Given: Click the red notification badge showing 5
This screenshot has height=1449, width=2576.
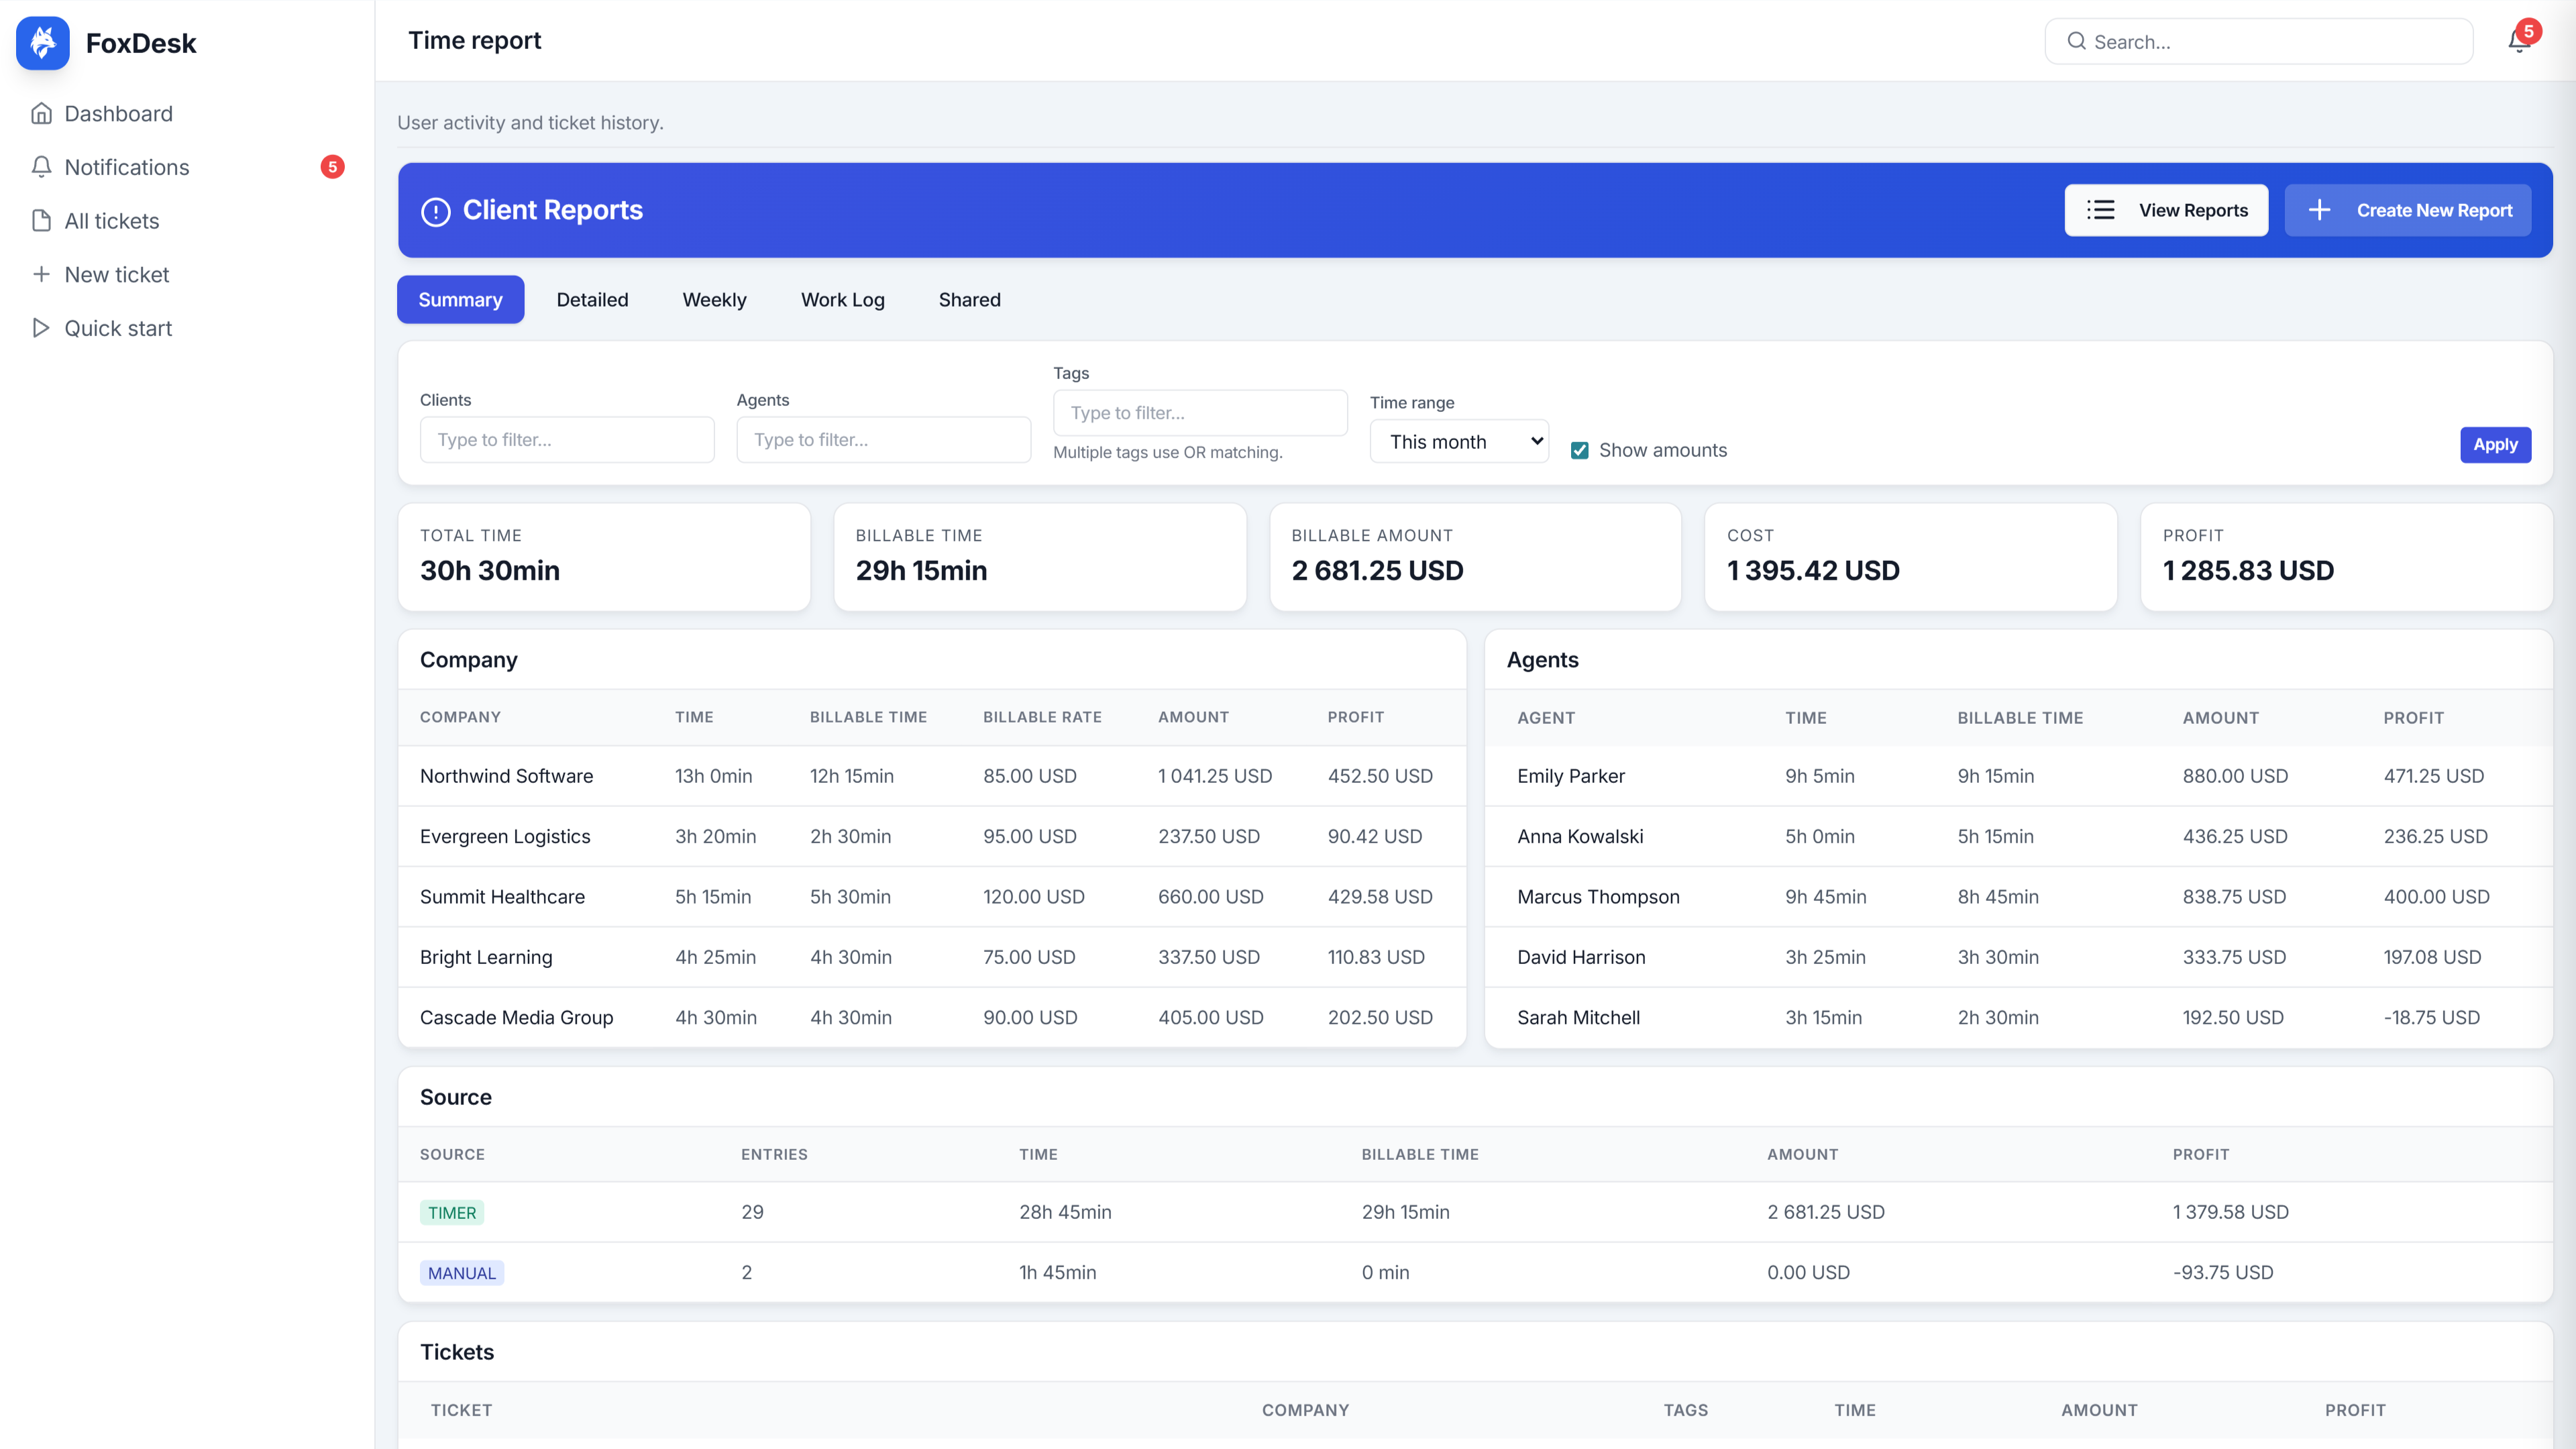Looking at the screenshot, I should pyautogui.click(x=332, y=167).
